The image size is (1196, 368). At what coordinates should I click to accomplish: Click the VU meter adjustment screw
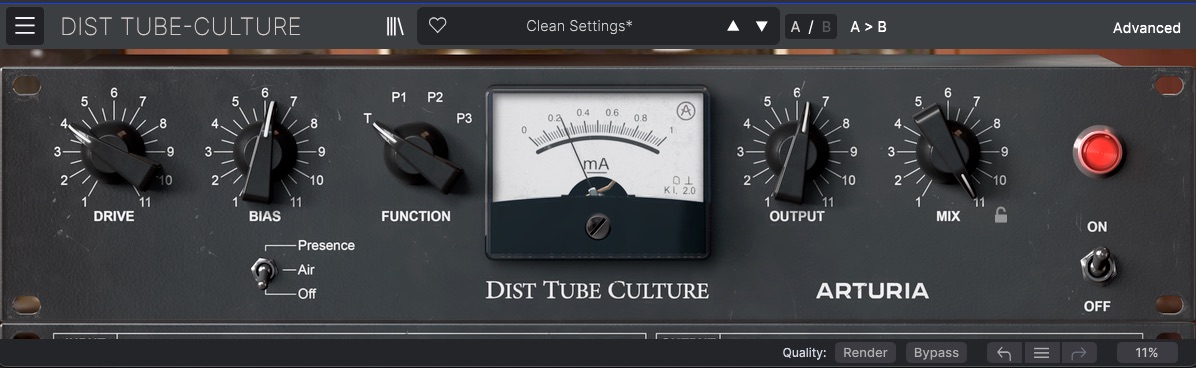point(596,227)
